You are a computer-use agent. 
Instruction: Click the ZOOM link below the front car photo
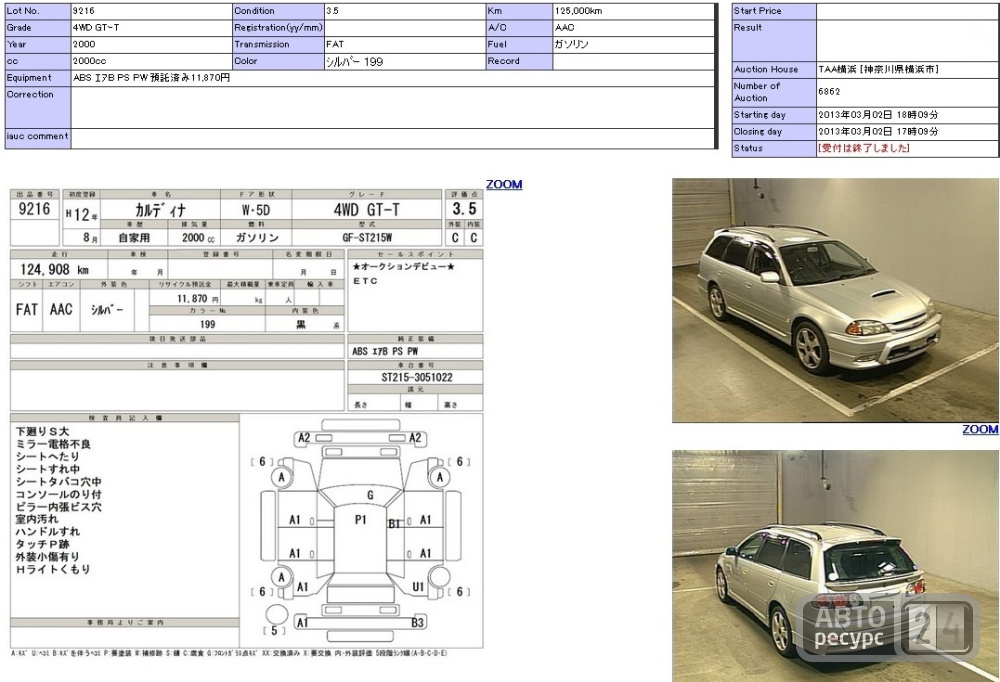point(980,429)
